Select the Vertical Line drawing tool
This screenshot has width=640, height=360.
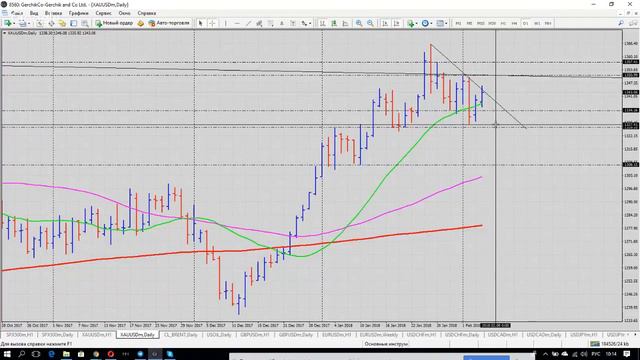coord(226,23)
